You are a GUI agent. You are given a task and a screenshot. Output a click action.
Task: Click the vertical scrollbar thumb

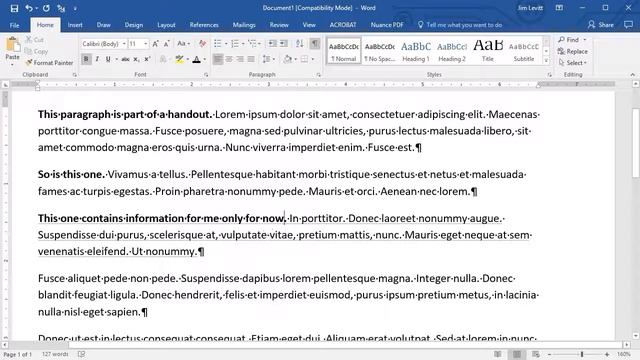click(636, 143)
